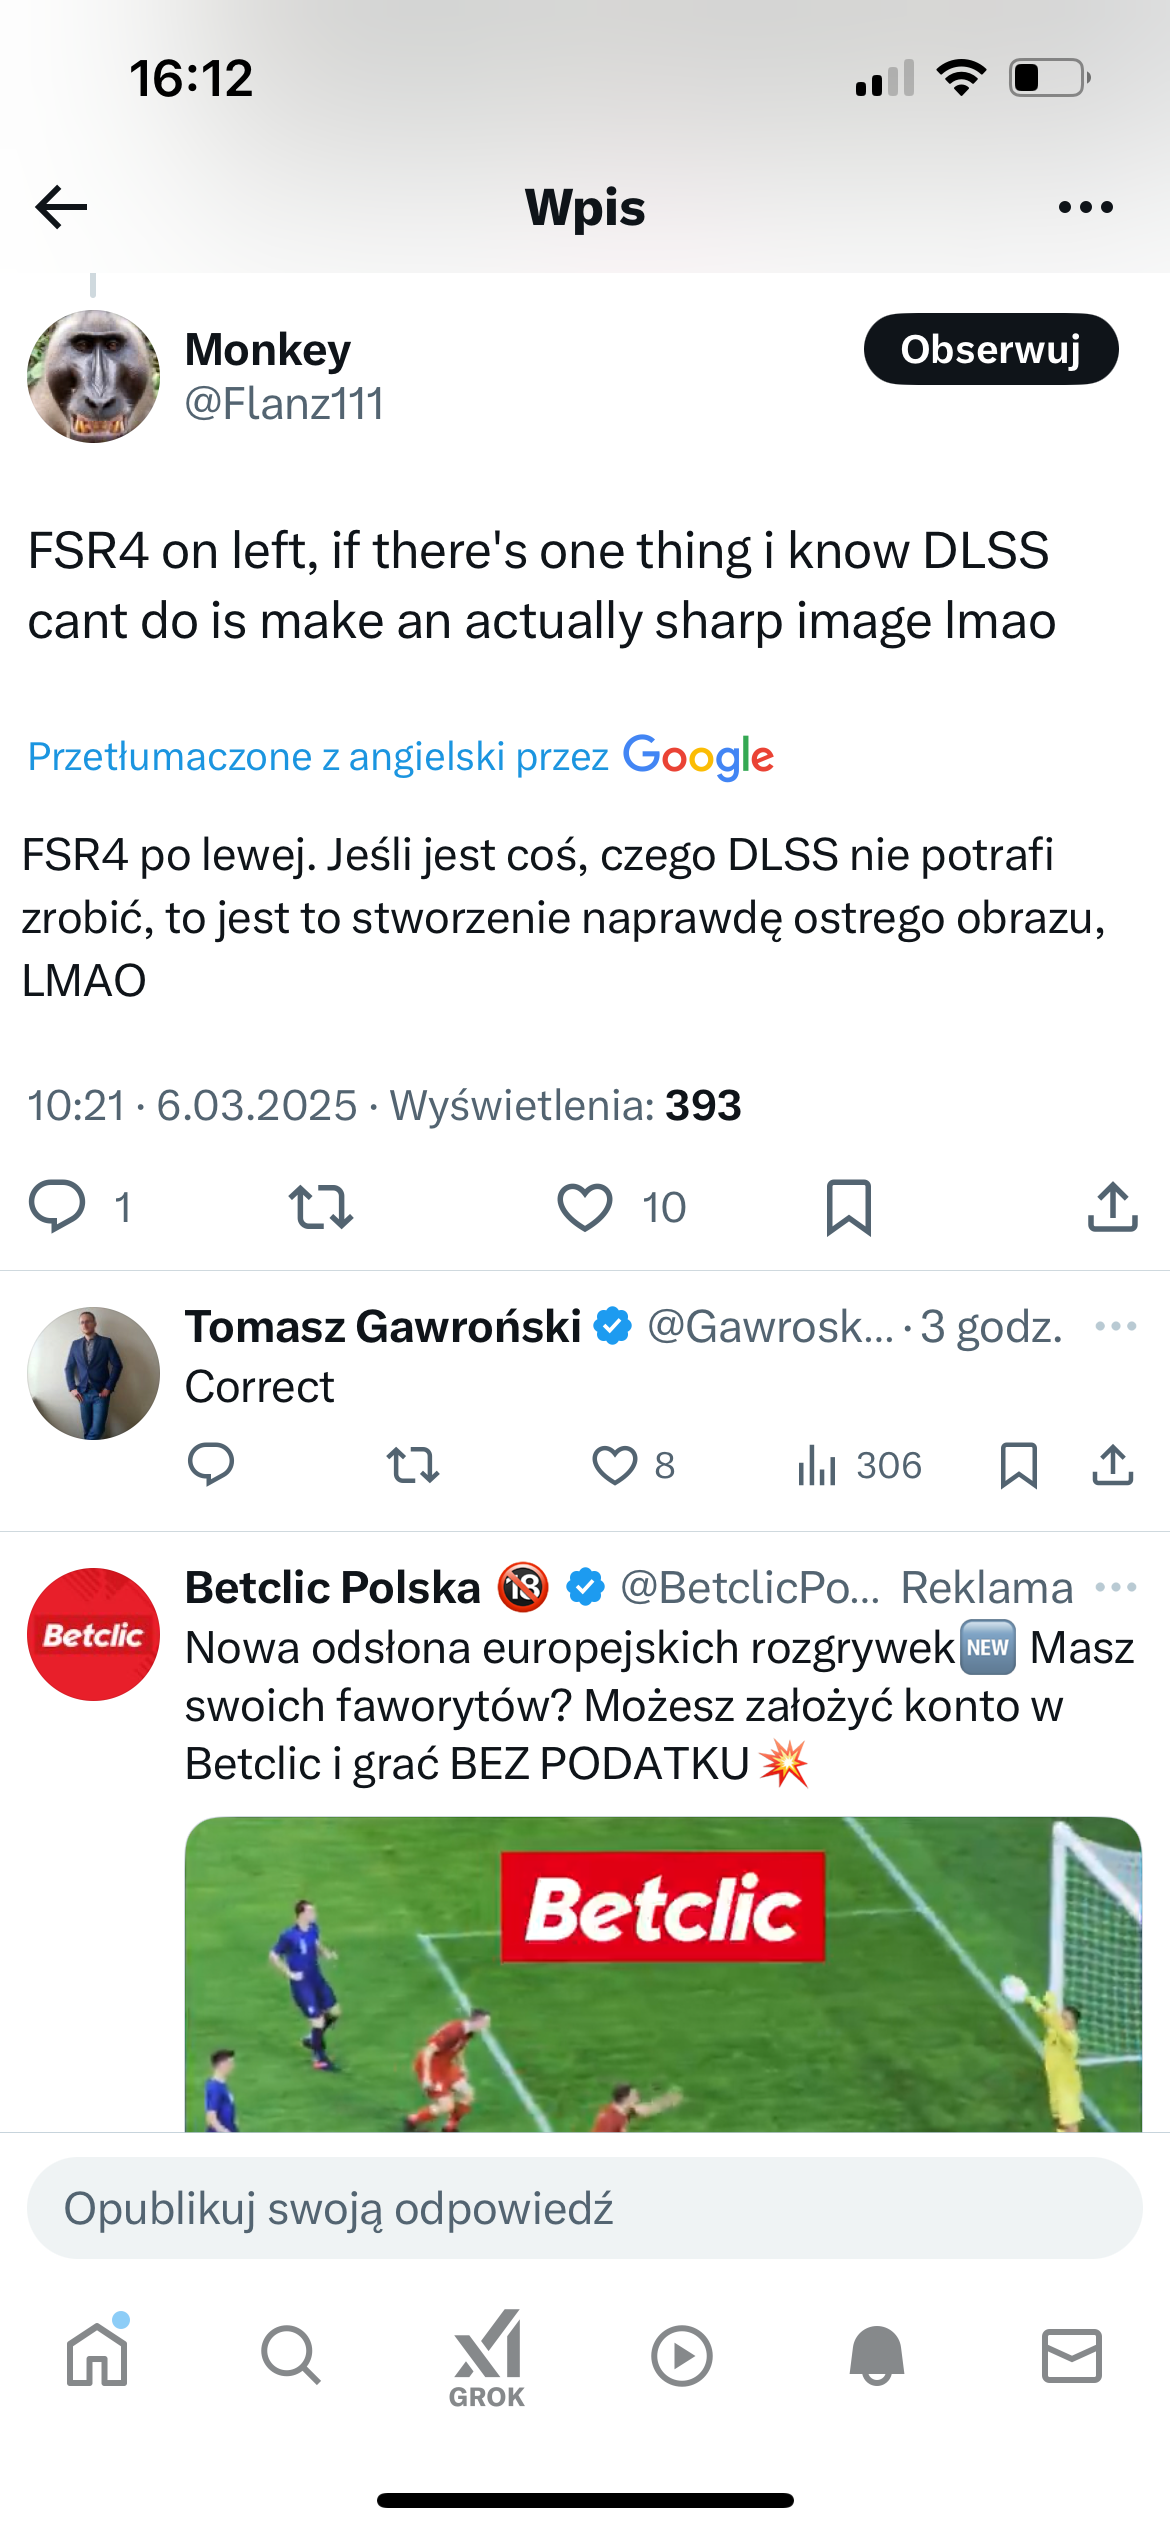
Task: Go back using the arrow icon
Action: click(62, 207)
